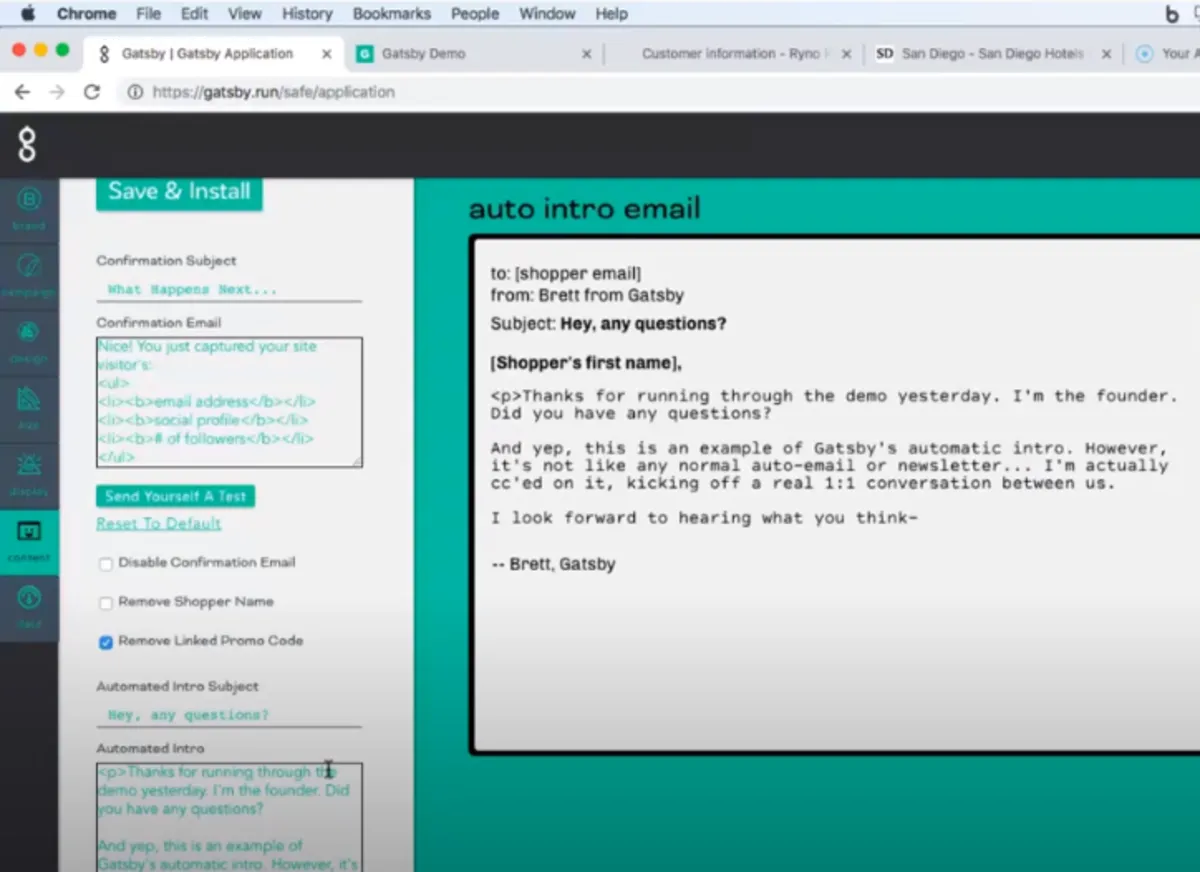Toggle the Remove Shopper Name checkbox
The height and width of the screenshot is (872, 1200).
point(106,603)
